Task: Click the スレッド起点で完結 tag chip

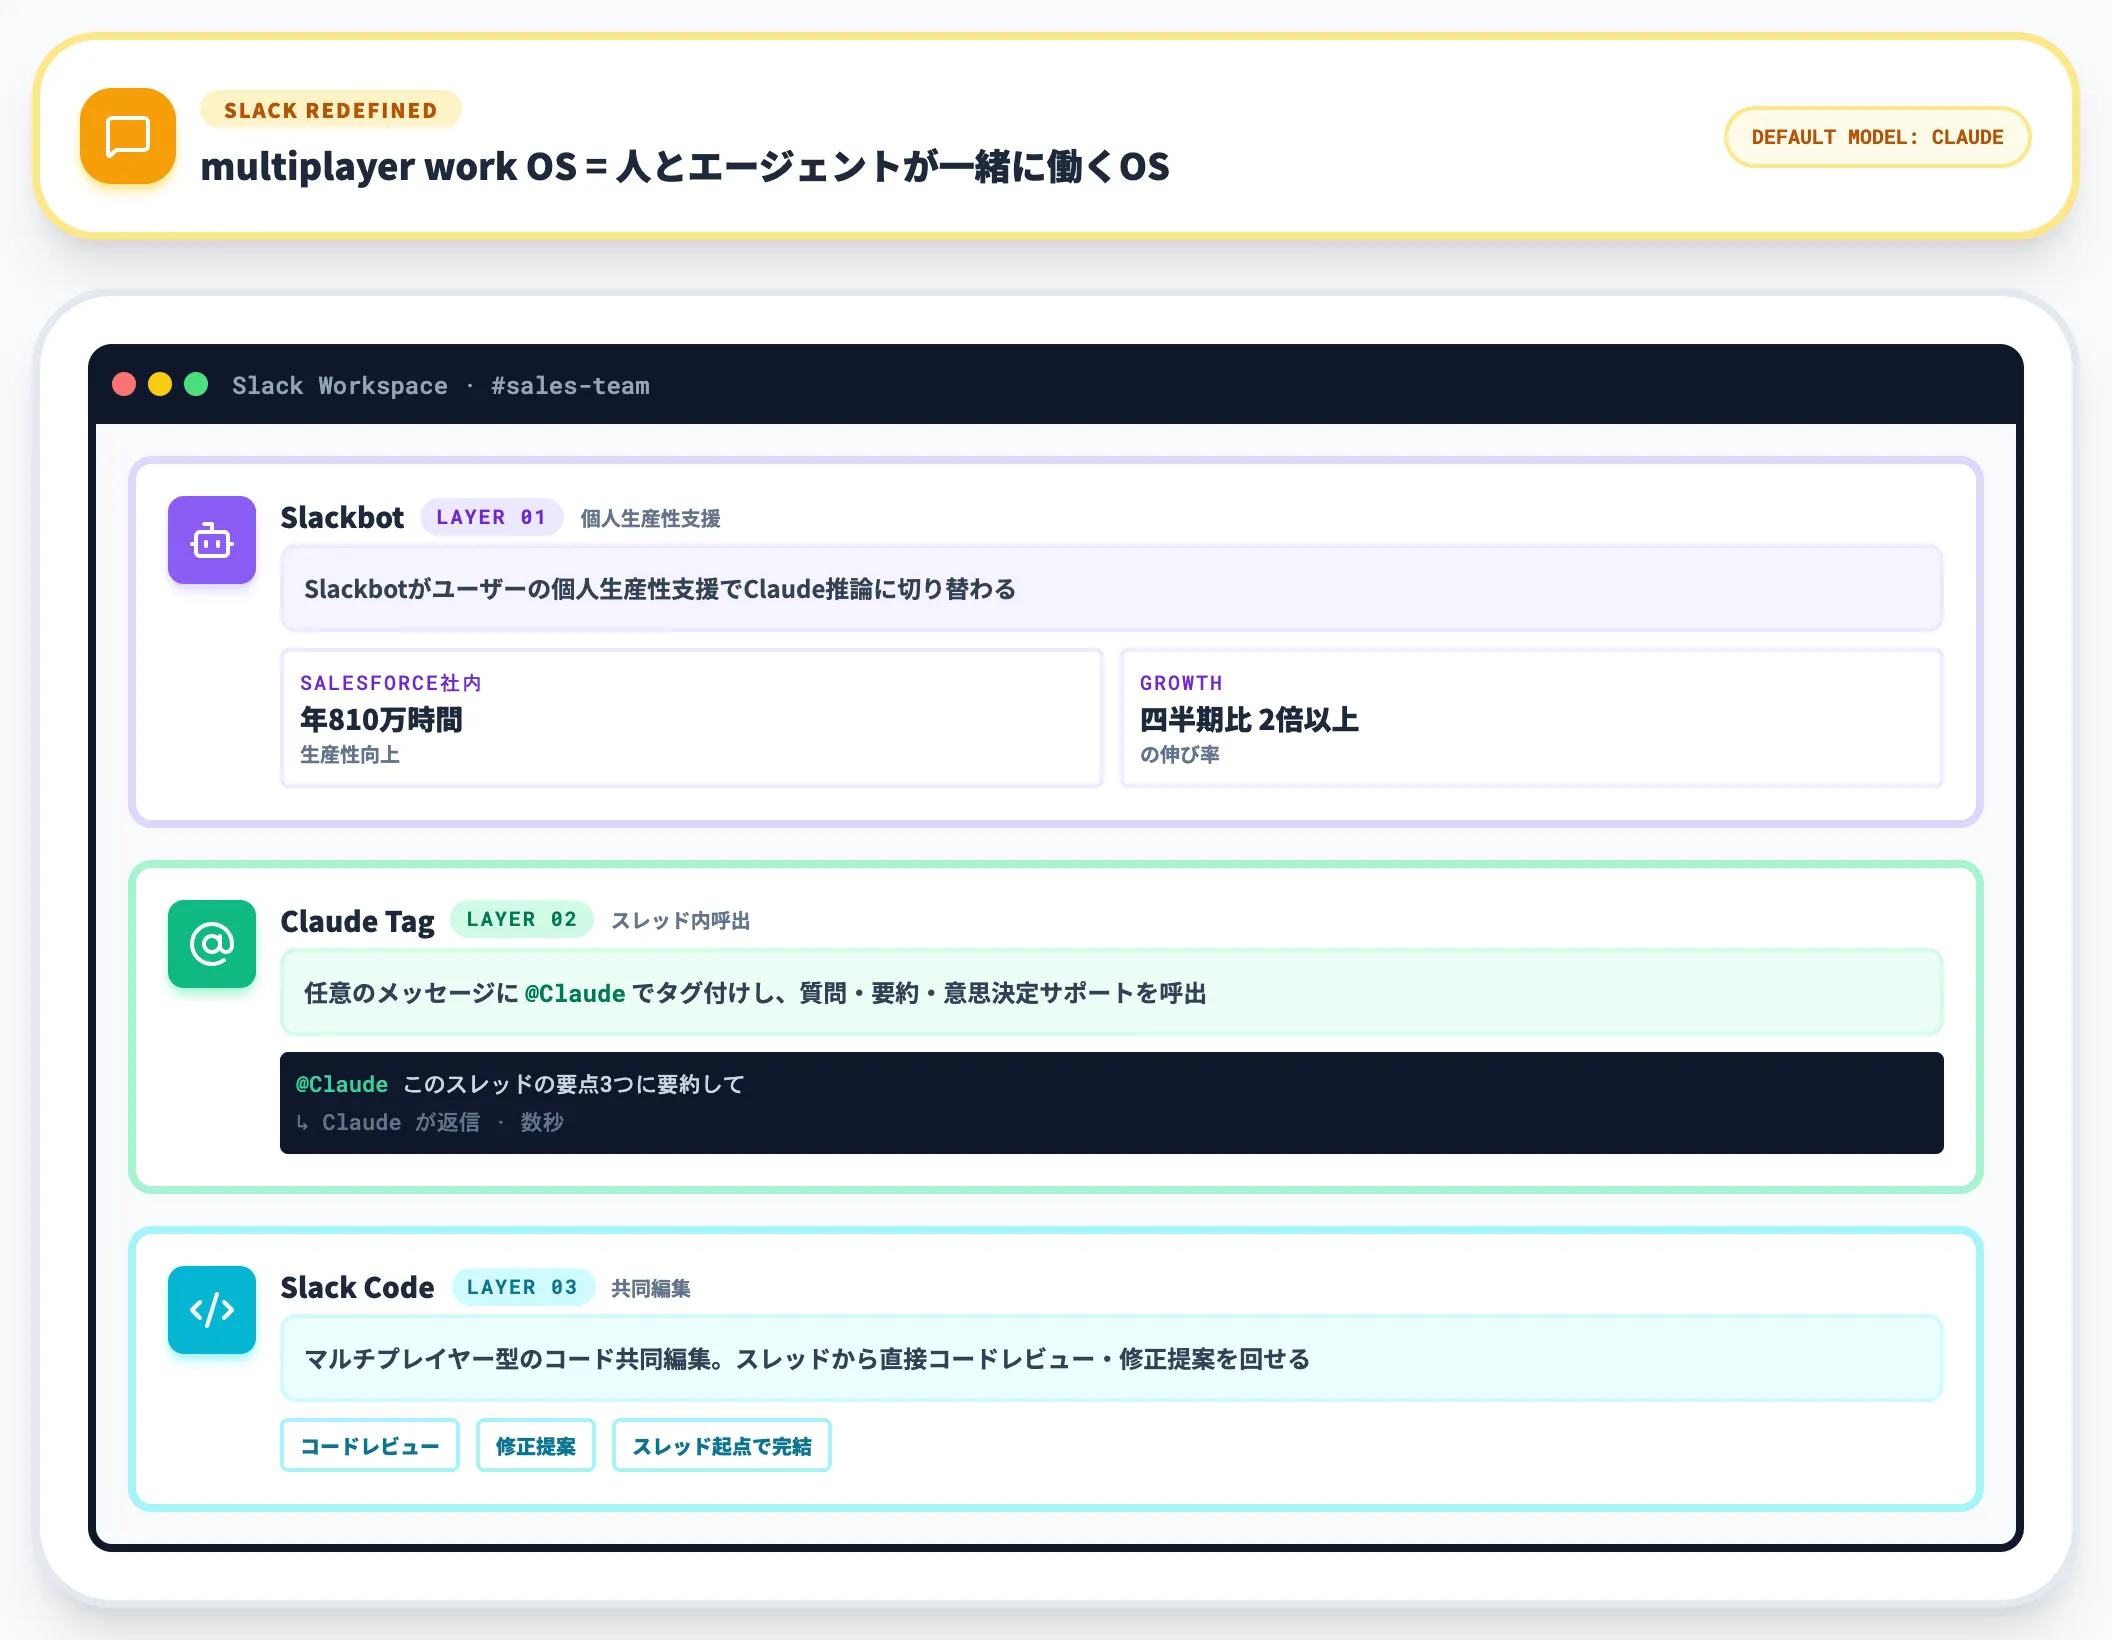Action: [x=722, y=1446]
